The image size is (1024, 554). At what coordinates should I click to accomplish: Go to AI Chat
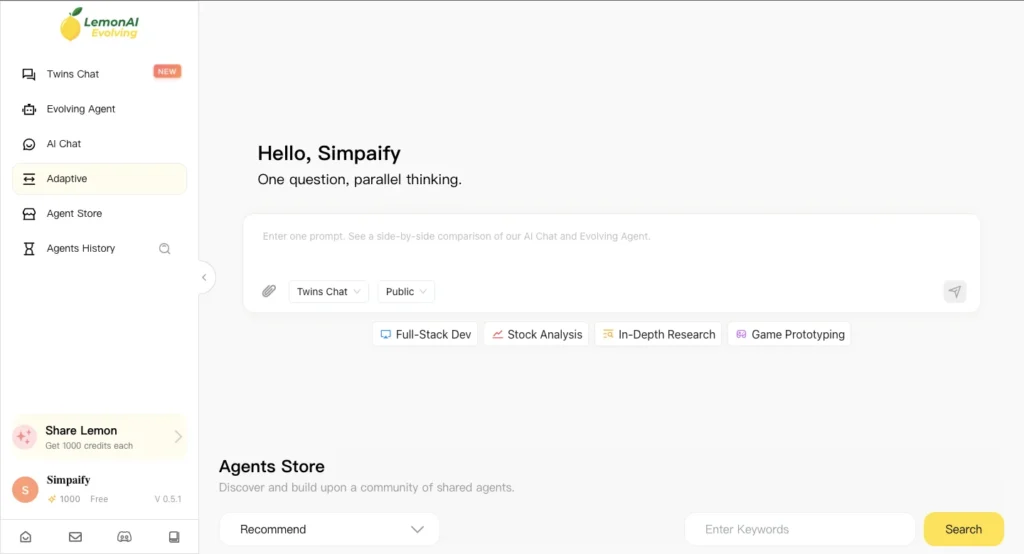coord(99,144)
